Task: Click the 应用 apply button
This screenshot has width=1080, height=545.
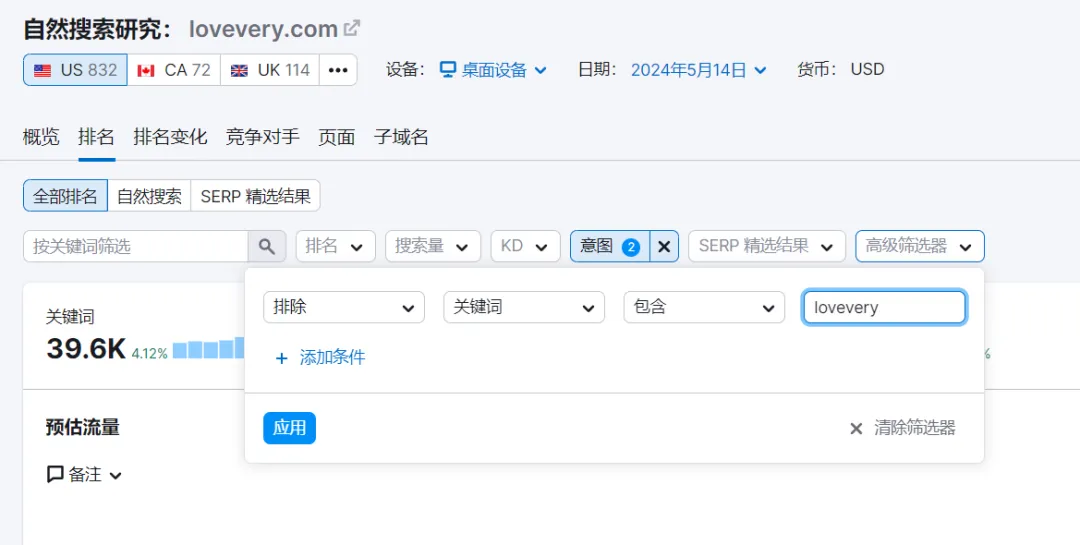Action: coord(289,428)
